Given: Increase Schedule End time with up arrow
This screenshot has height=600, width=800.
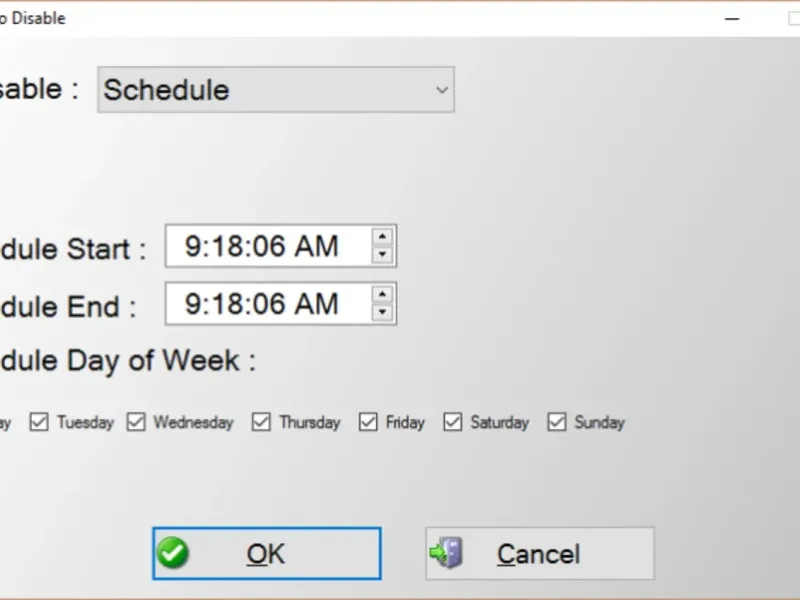Looking at the screenshot, I should click(382, 295).
